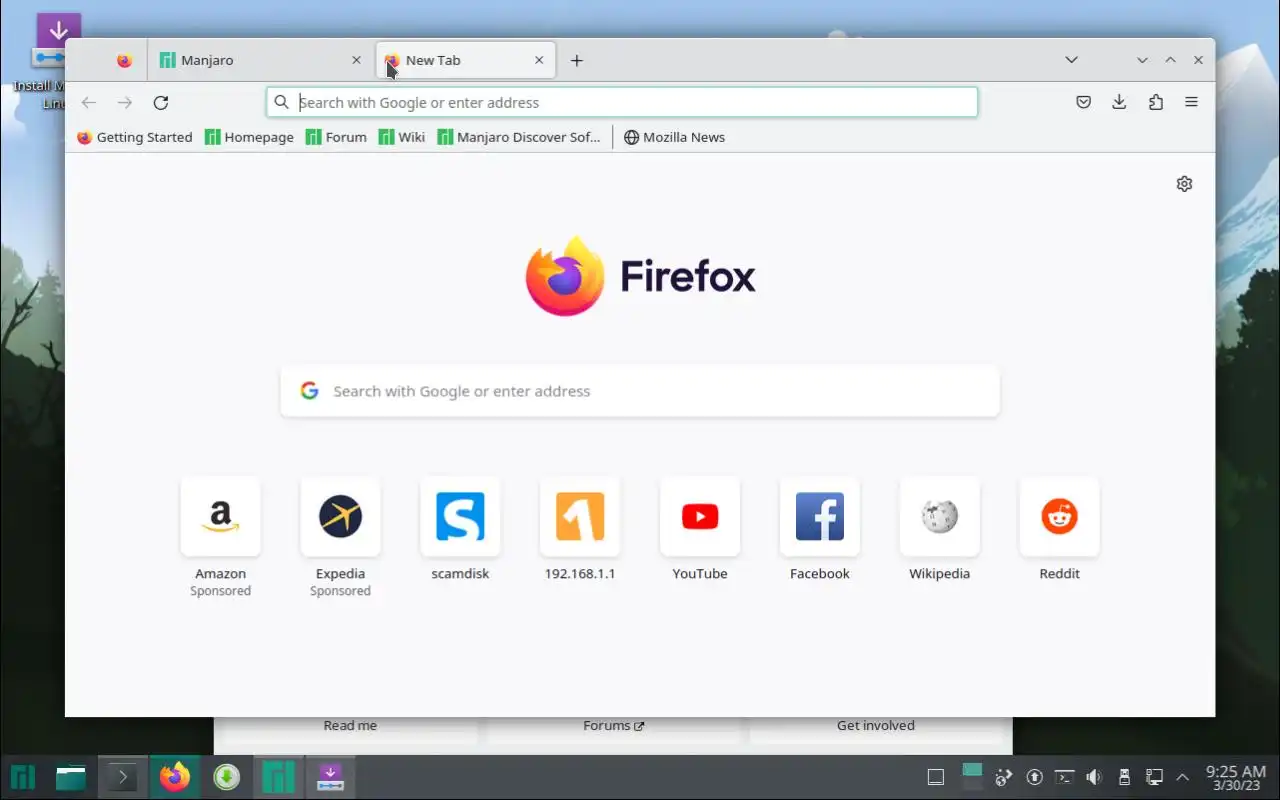Focus the address bar

[622, 102]
